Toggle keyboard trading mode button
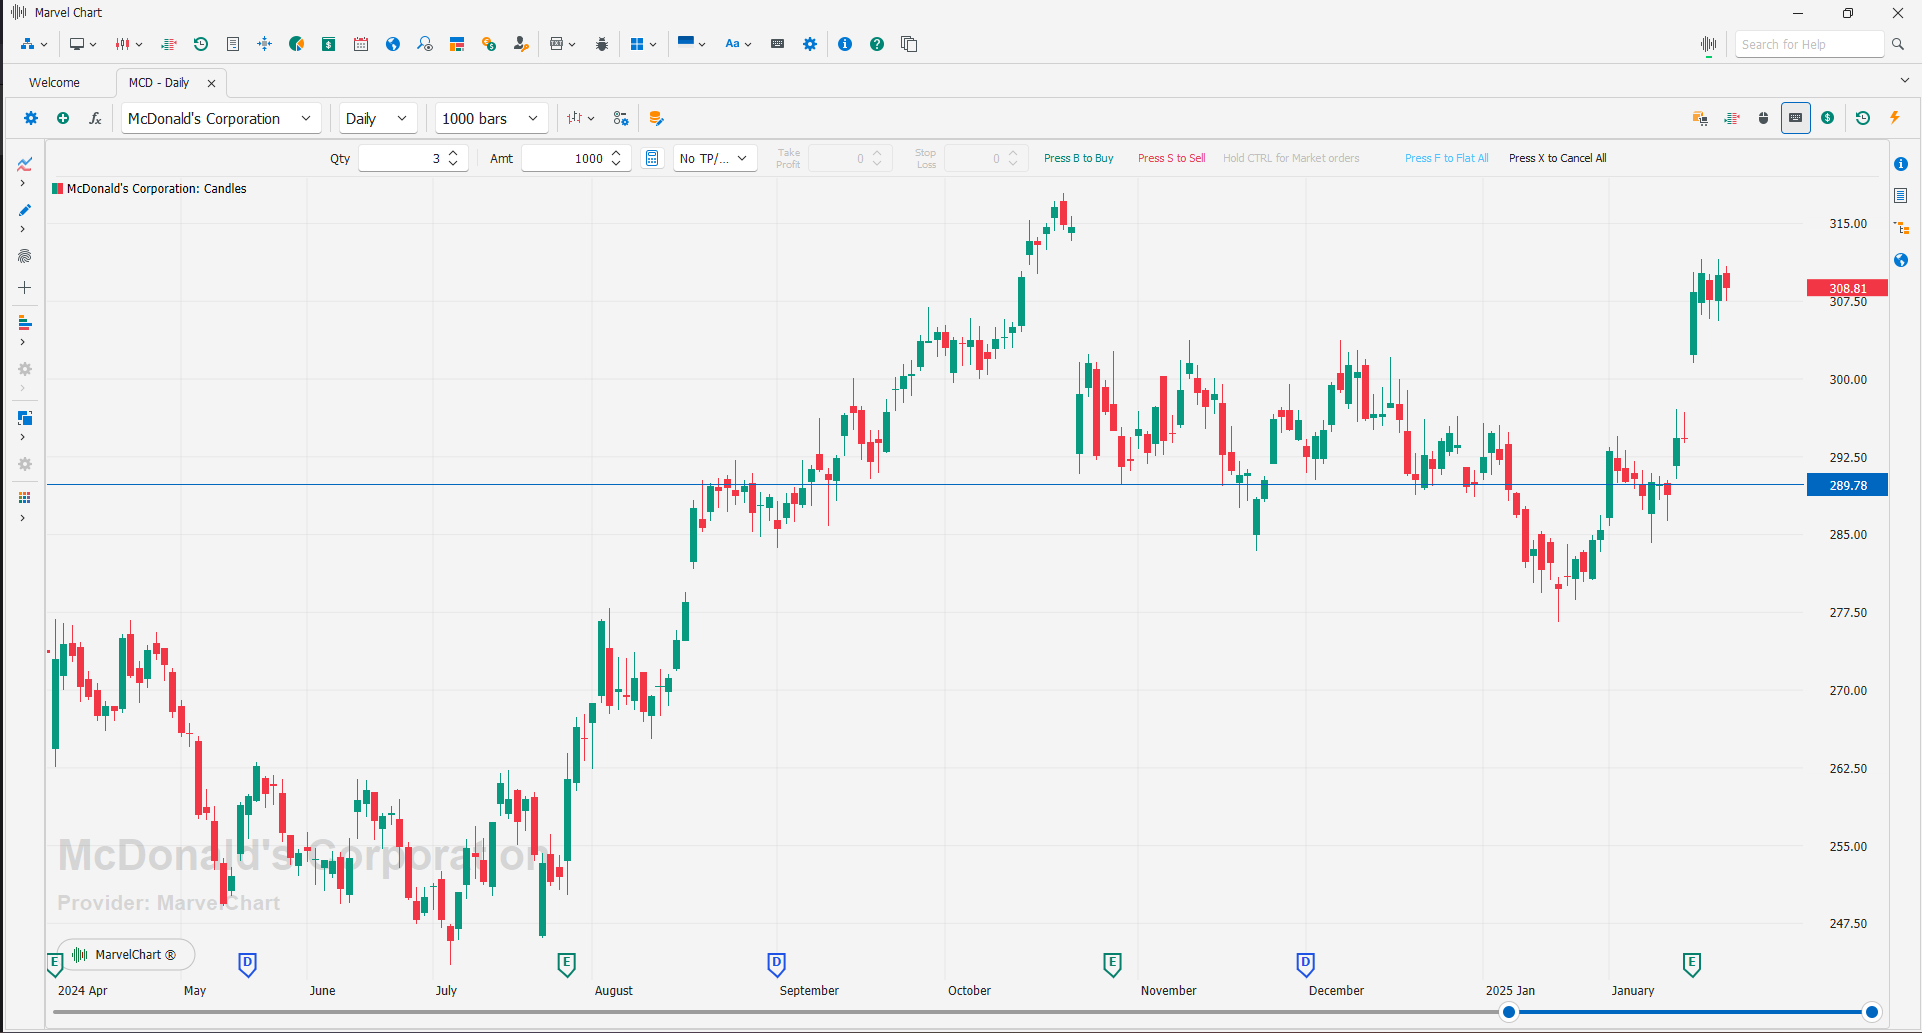This screenshot has height=1033, width=1922. [1795, 118]
